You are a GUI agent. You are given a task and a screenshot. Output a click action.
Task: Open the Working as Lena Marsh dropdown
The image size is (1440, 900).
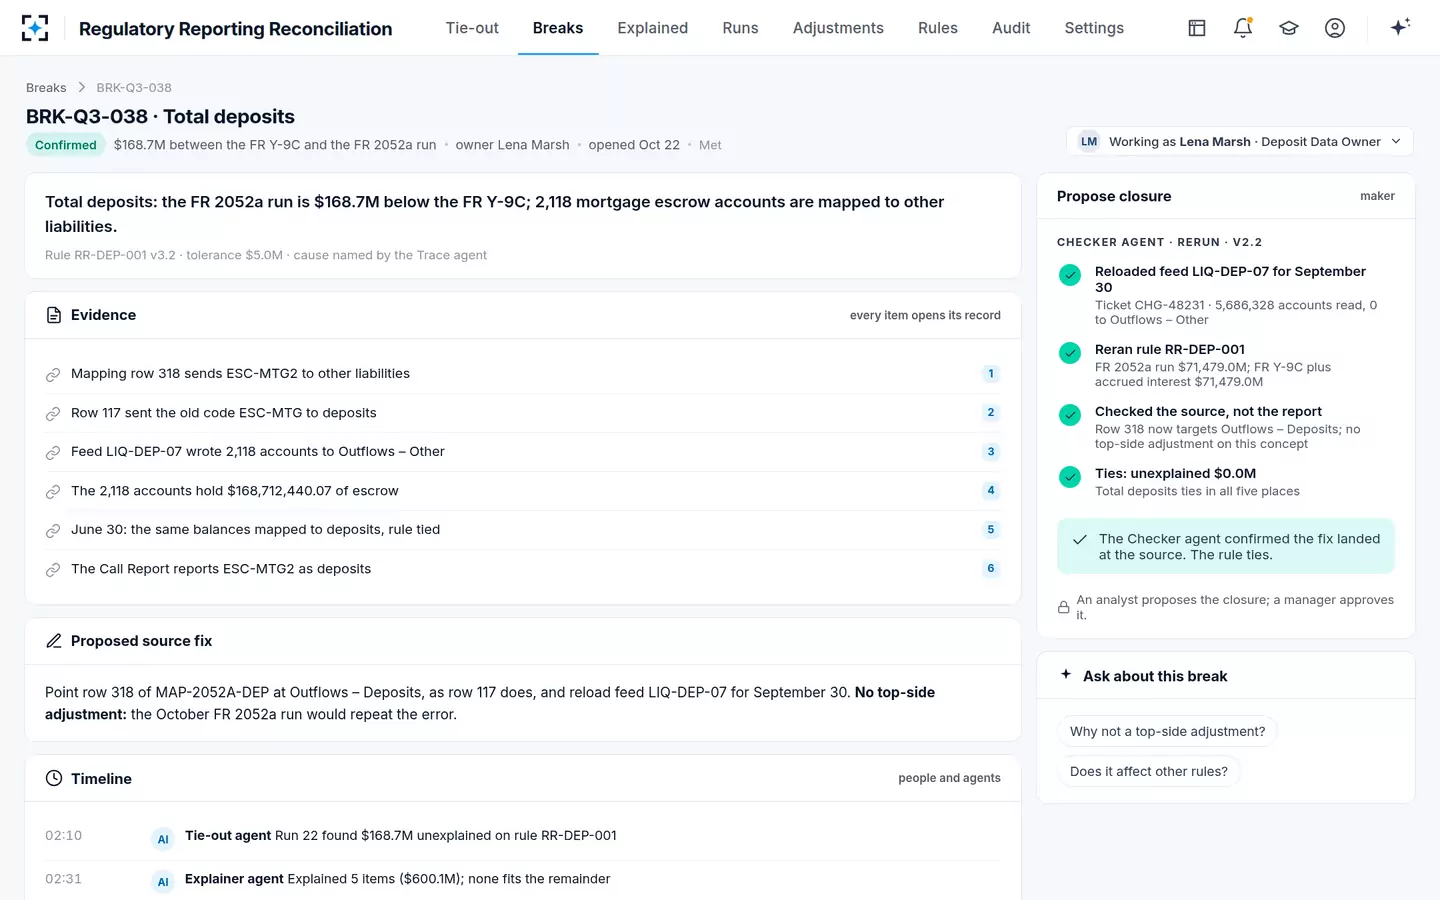1240,142
